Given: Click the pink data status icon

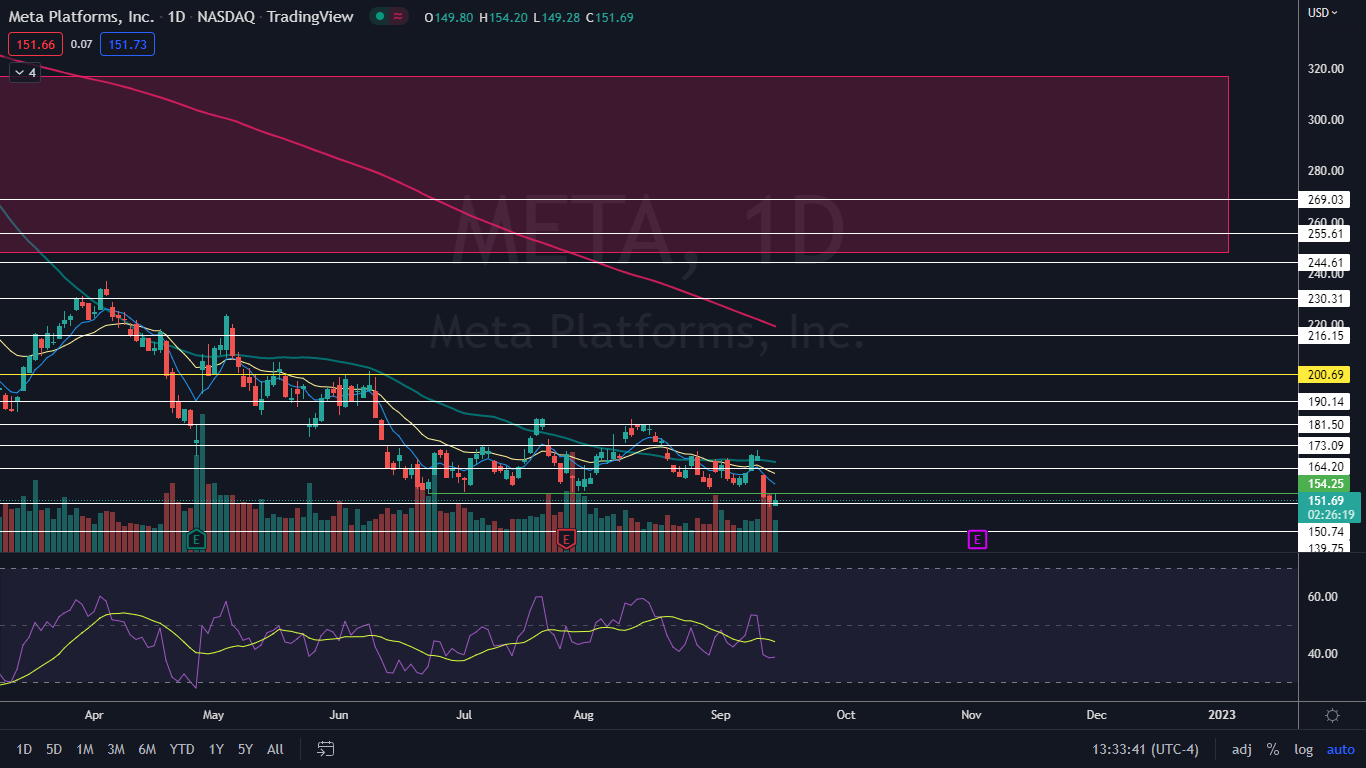Looking at the screenshot, I should (399, 17).
